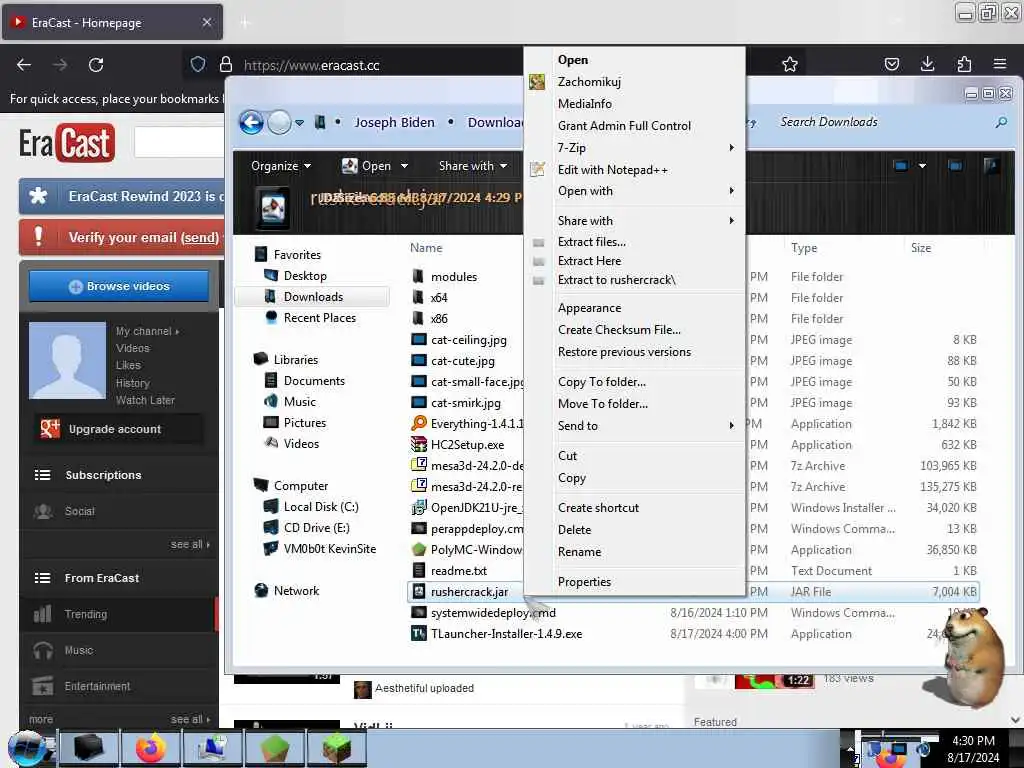
Task: Click Create shortcut entry
Action: (598, 507)
